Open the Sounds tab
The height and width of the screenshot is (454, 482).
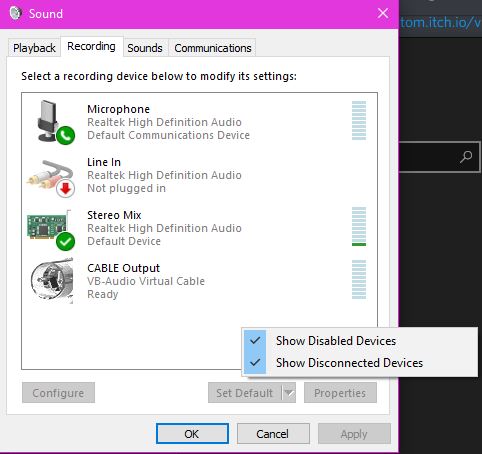[145, 48]
